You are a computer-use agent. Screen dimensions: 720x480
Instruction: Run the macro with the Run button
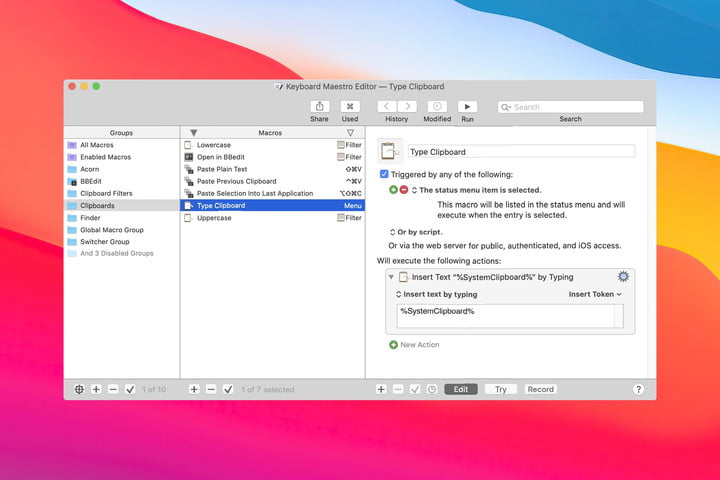(467, 106)
